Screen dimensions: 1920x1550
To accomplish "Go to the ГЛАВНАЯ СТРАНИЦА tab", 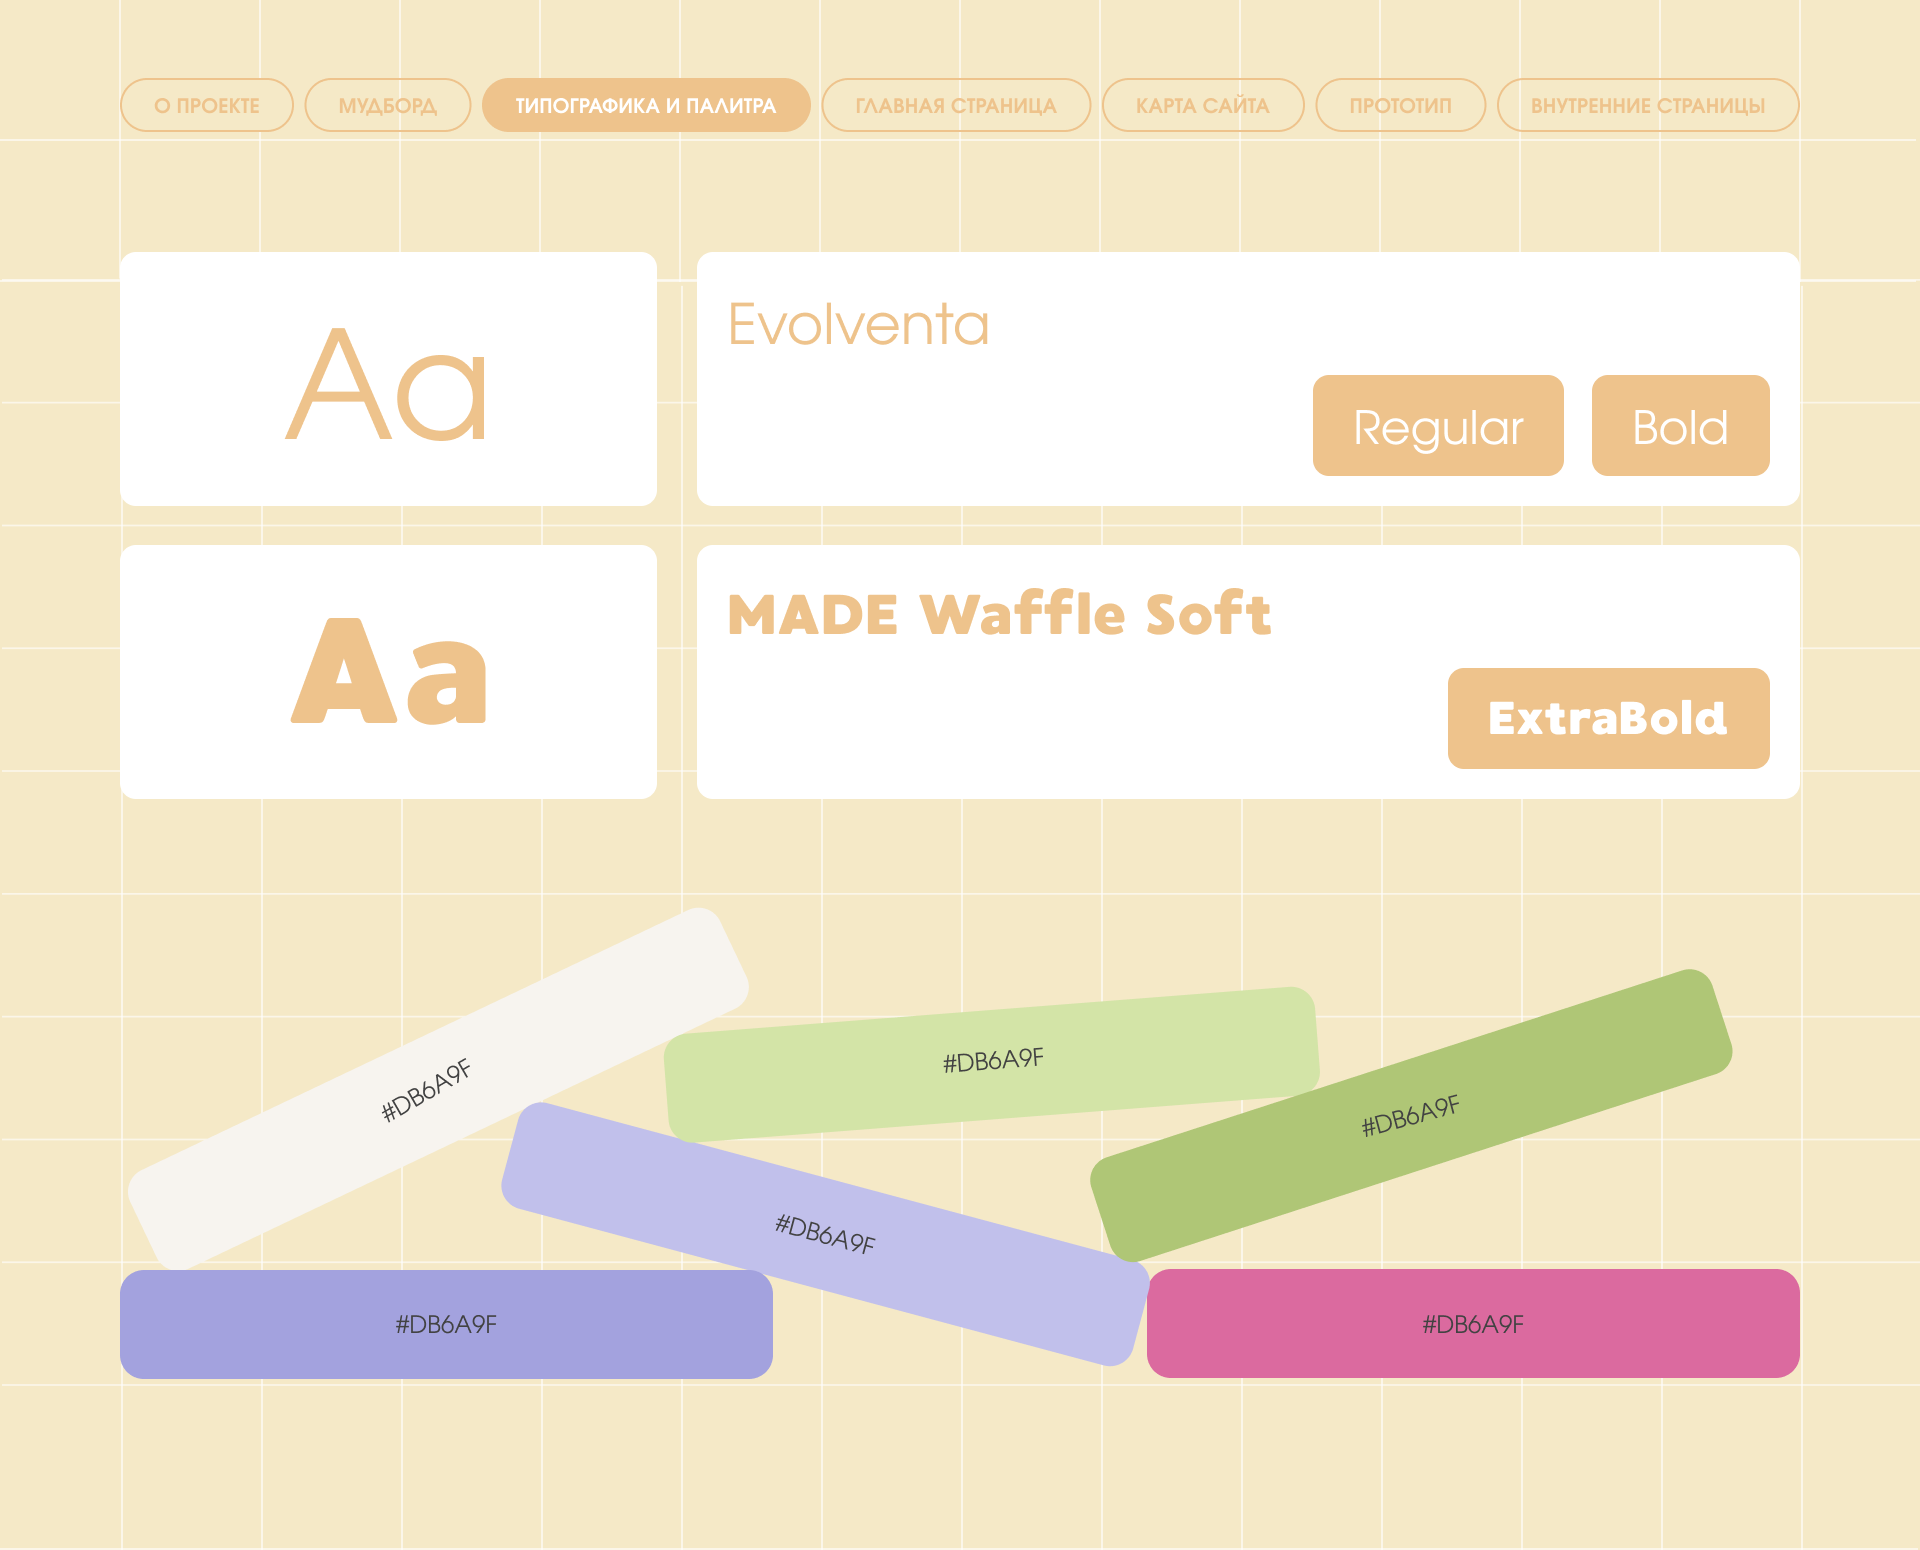I will (x=955, y=105).
